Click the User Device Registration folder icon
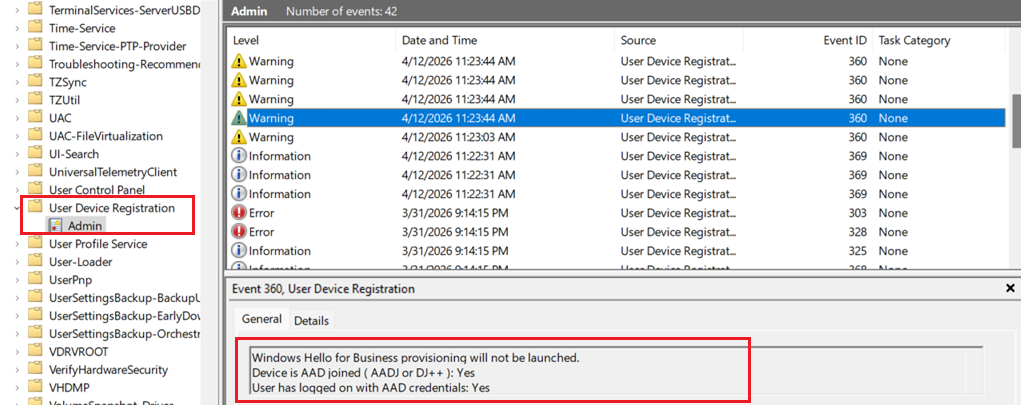Viewport: 1021px width, 405px height. point(36,208)
